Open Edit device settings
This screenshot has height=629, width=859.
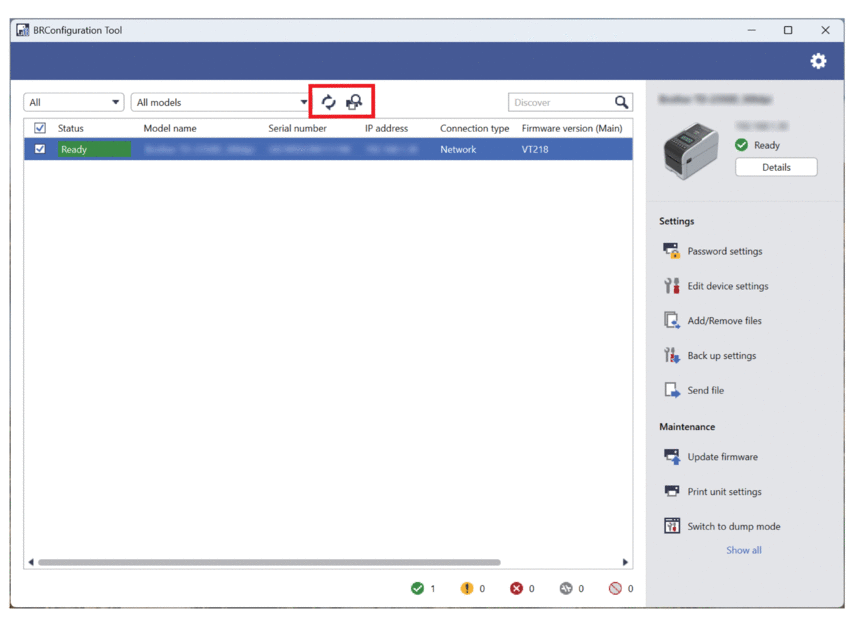(727, 286)
